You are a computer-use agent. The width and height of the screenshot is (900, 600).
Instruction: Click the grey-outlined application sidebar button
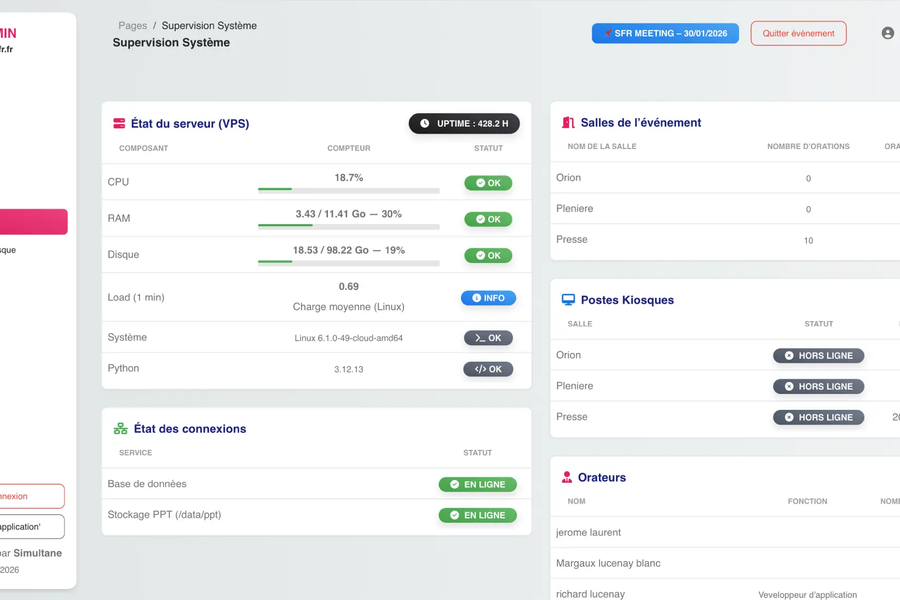point(32,527)
